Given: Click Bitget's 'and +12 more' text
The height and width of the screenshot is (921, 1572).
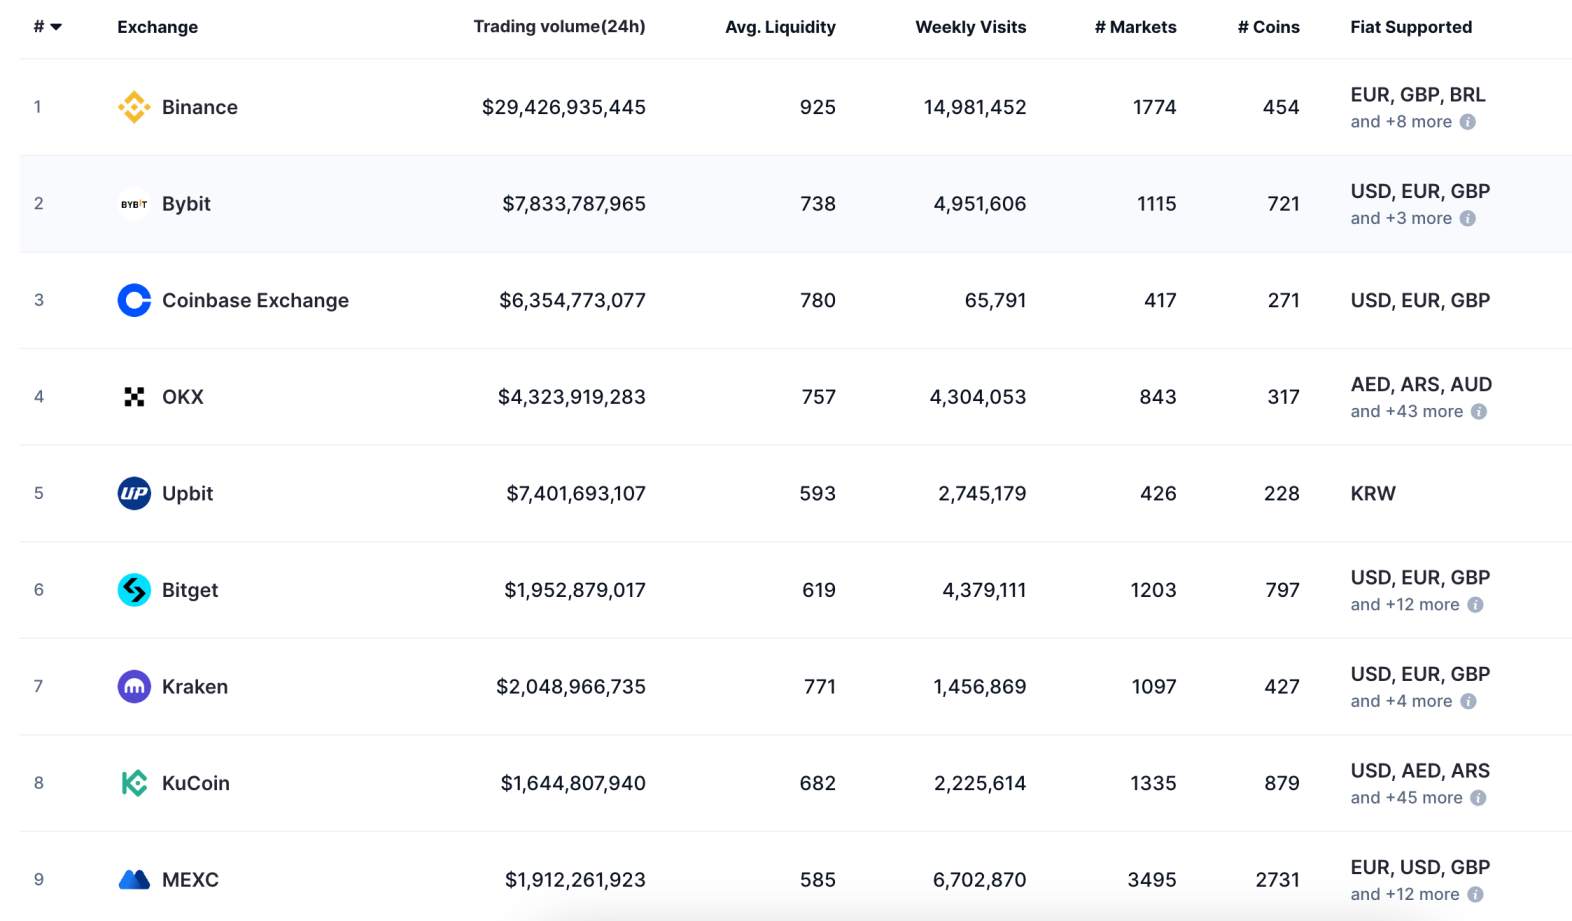Looking at the screenshot, I should [1405, 605].
